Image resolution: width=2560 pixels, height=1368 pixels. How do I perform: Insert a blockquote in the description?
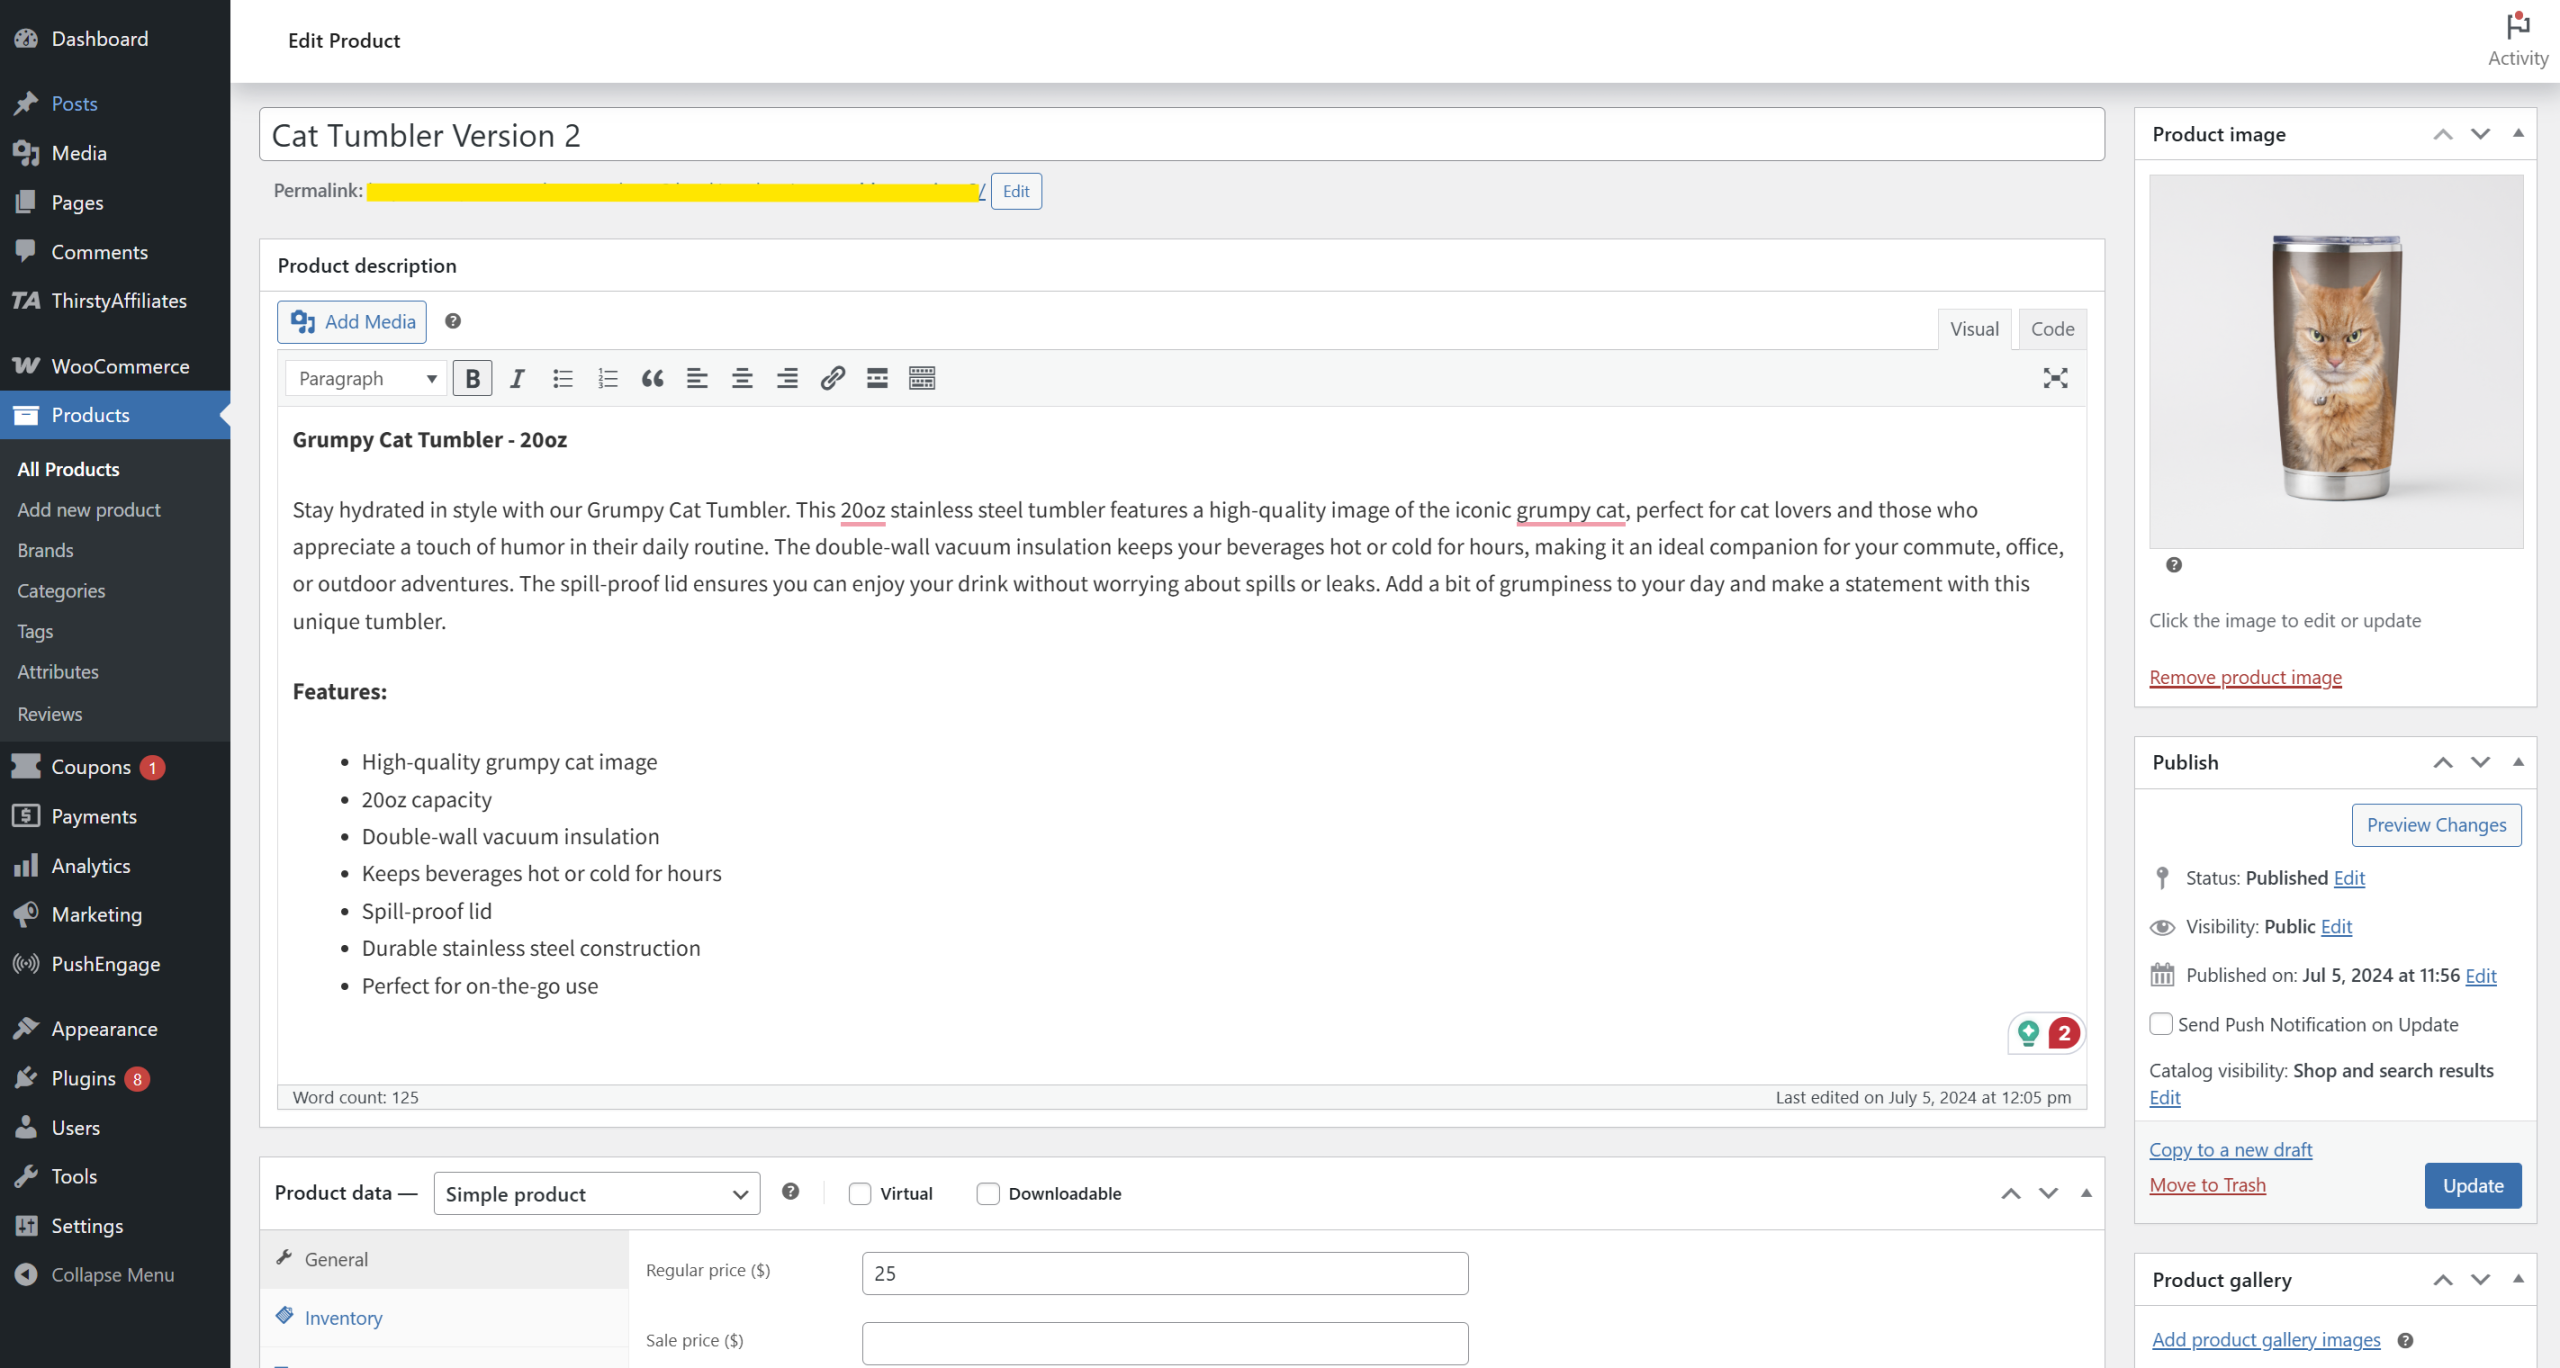click(652, 378)
